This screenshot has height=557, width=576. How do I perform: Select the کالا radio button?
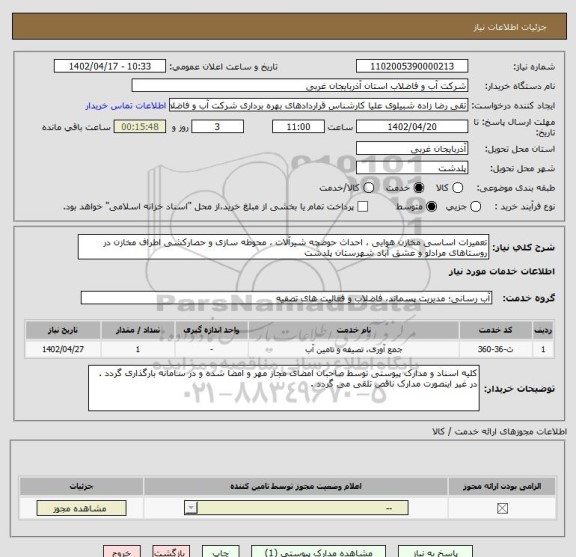457,188
